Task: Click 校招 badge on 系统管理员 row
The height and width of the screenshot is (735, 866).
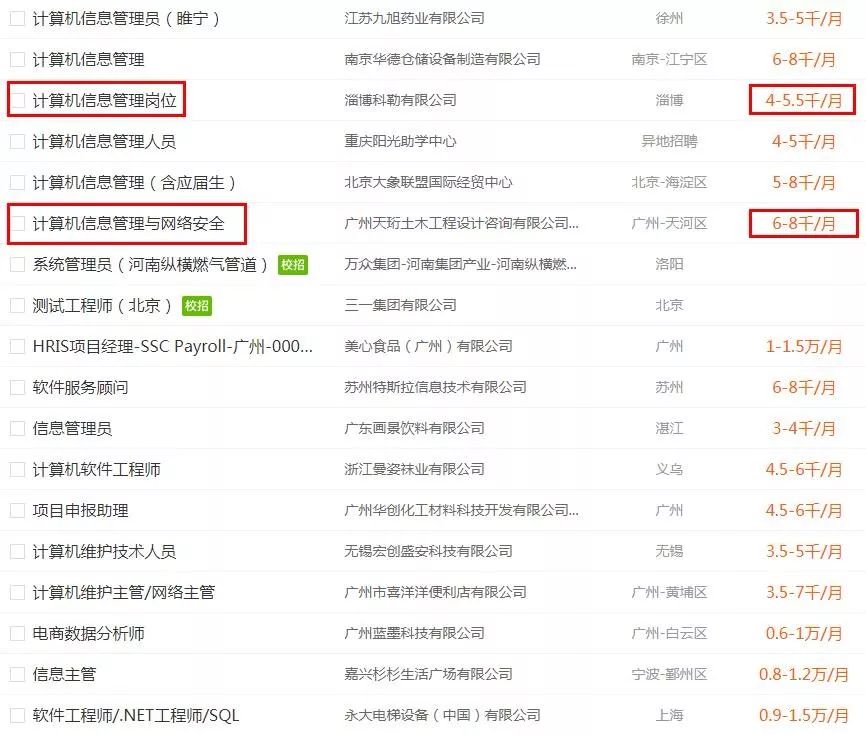Action: [293, 265]
